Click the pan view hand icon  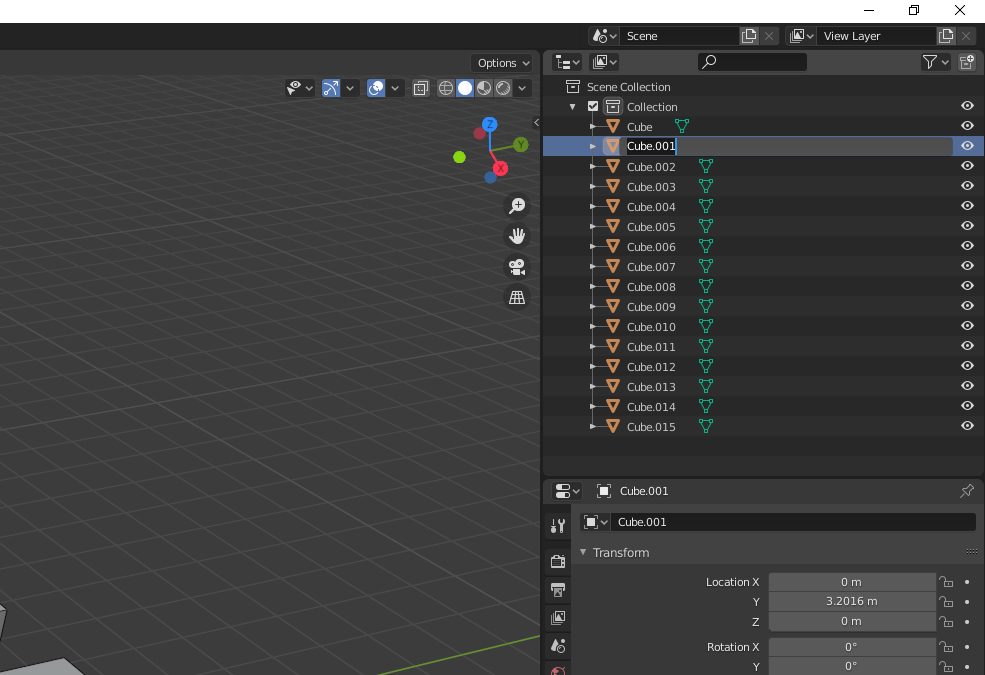pyautogui.click(x=517, y=236)
